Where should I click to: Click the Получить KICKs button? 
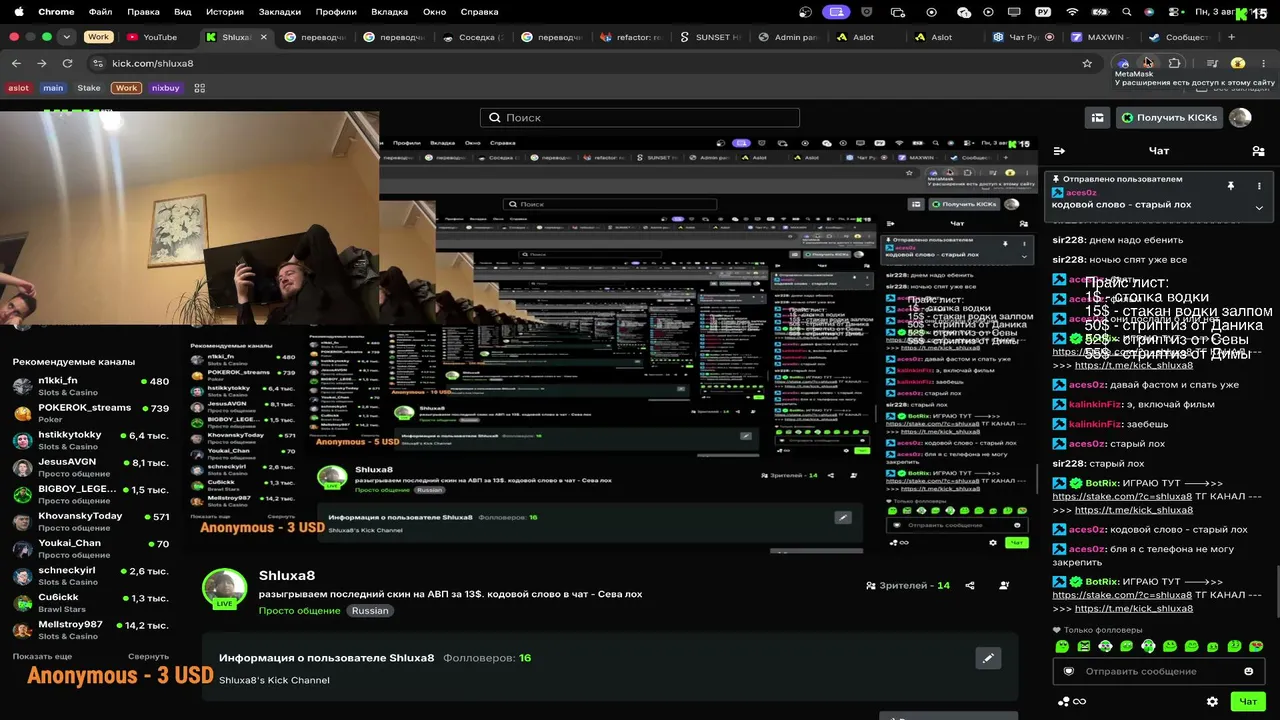point(1170,118)
